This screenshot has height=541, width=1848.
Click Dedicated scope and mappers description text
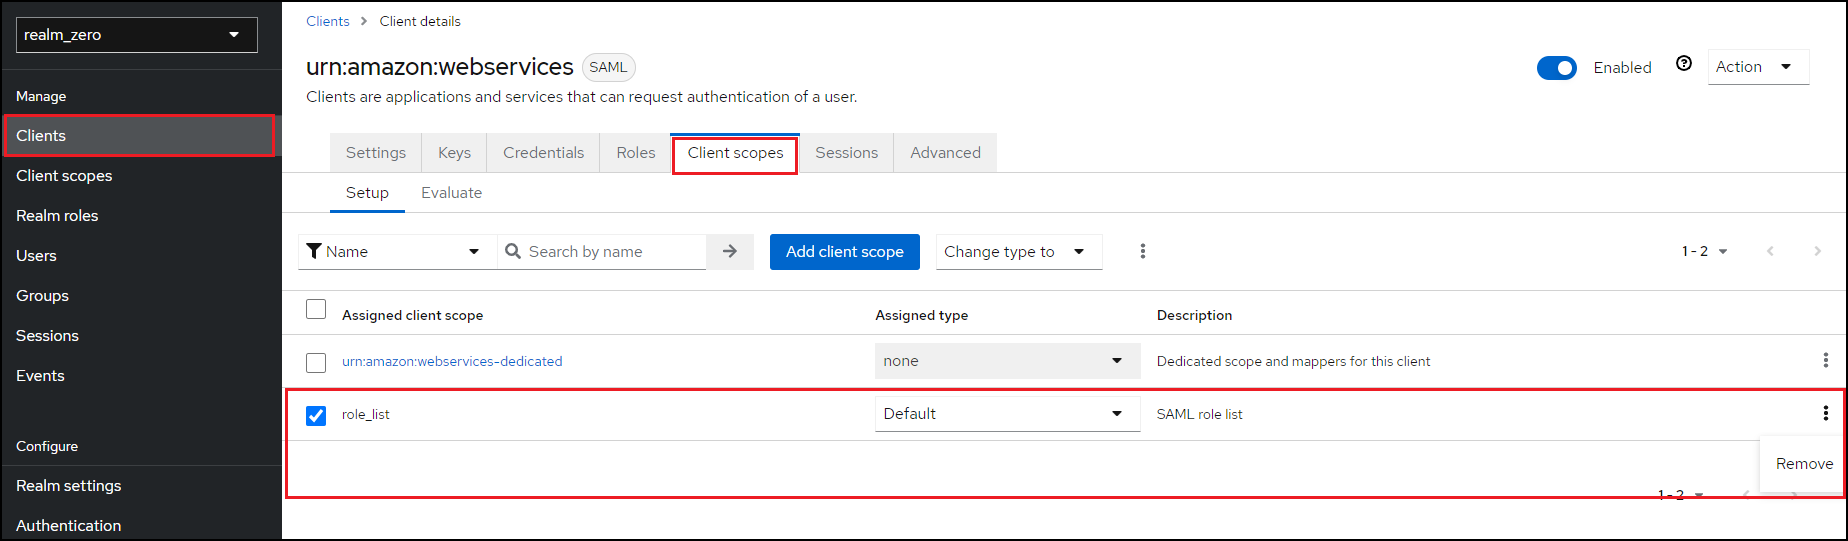pos(1293,361)
